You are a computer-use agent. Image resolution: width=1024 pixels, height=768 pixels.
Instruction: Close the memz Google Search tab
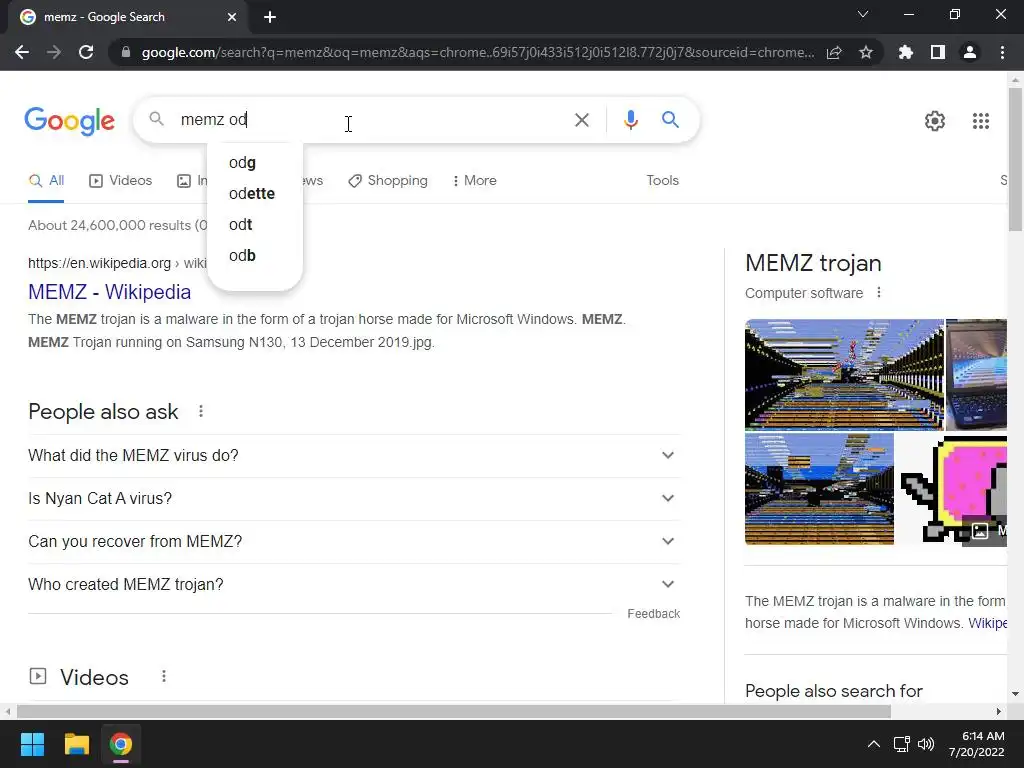point(232,17)
